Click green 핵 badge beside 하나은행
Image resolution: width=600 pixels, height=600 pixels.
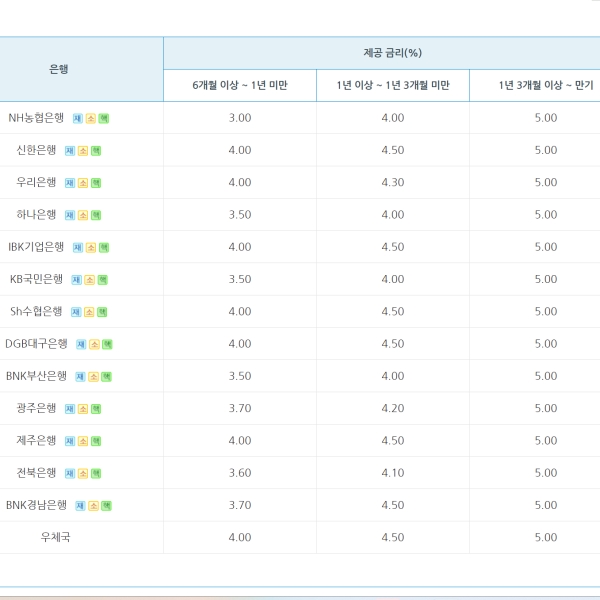pyautogui.click(x=96, y=215)
